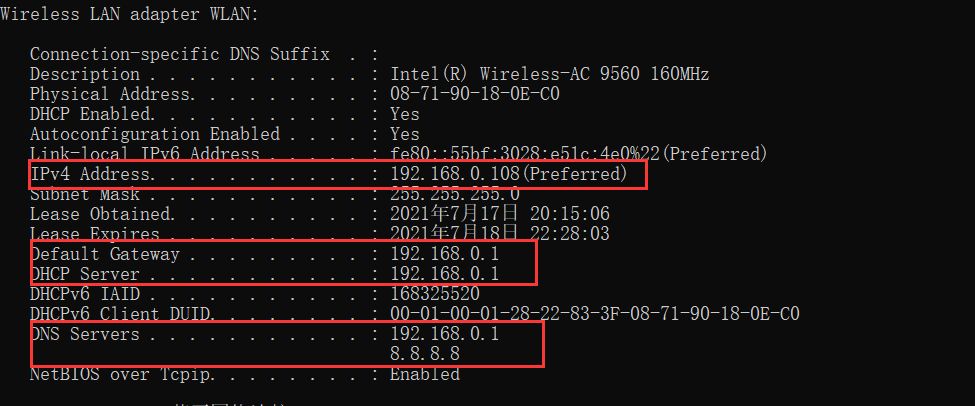Click the Yes value beside DHCP Enabled

405,114
